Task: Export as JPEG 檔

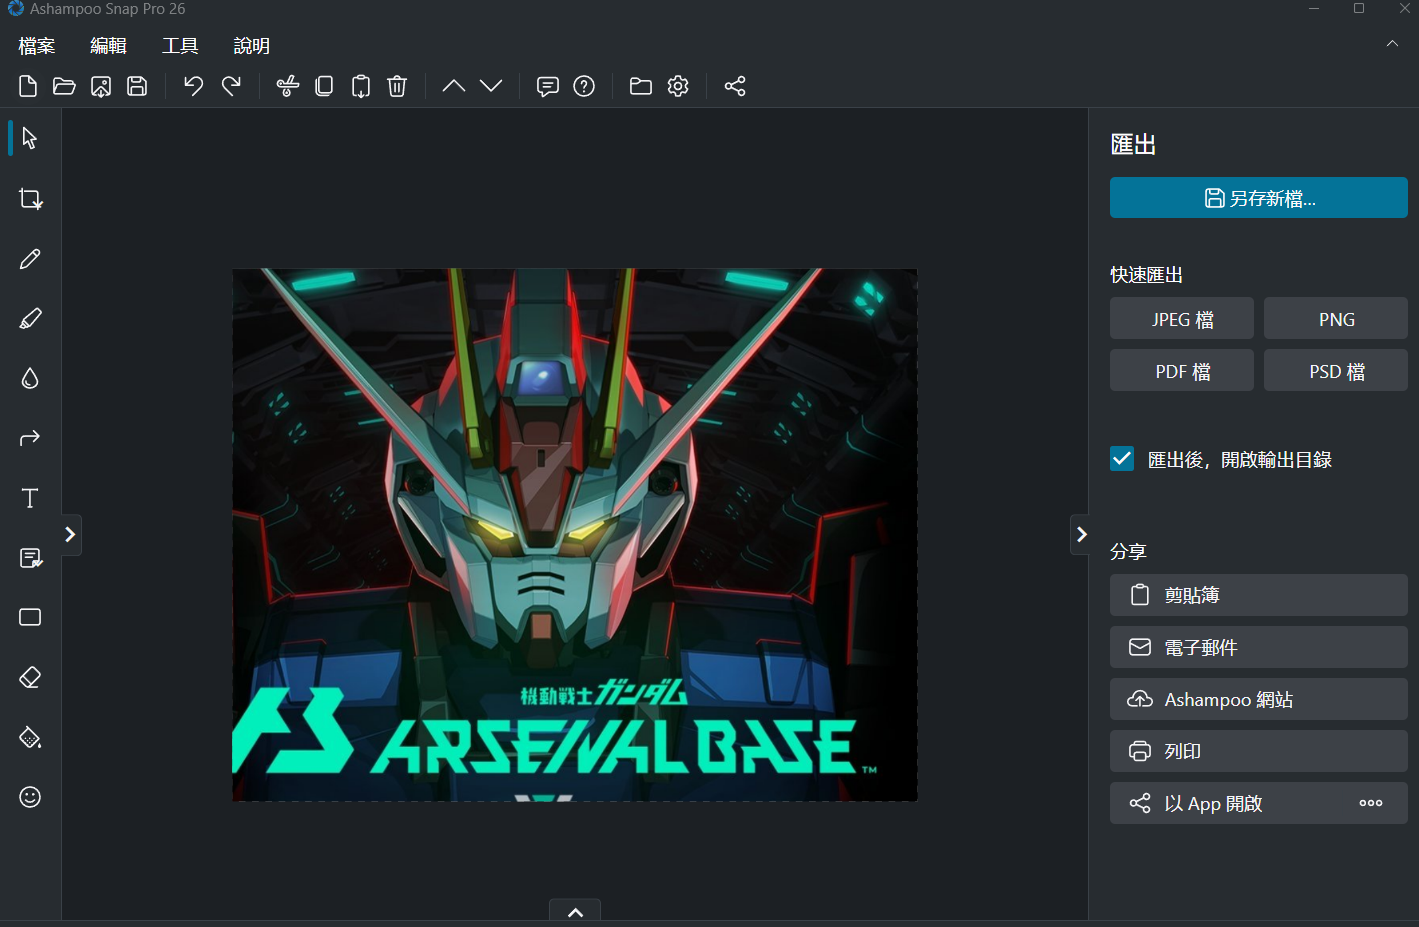Action: (1182, 319)
